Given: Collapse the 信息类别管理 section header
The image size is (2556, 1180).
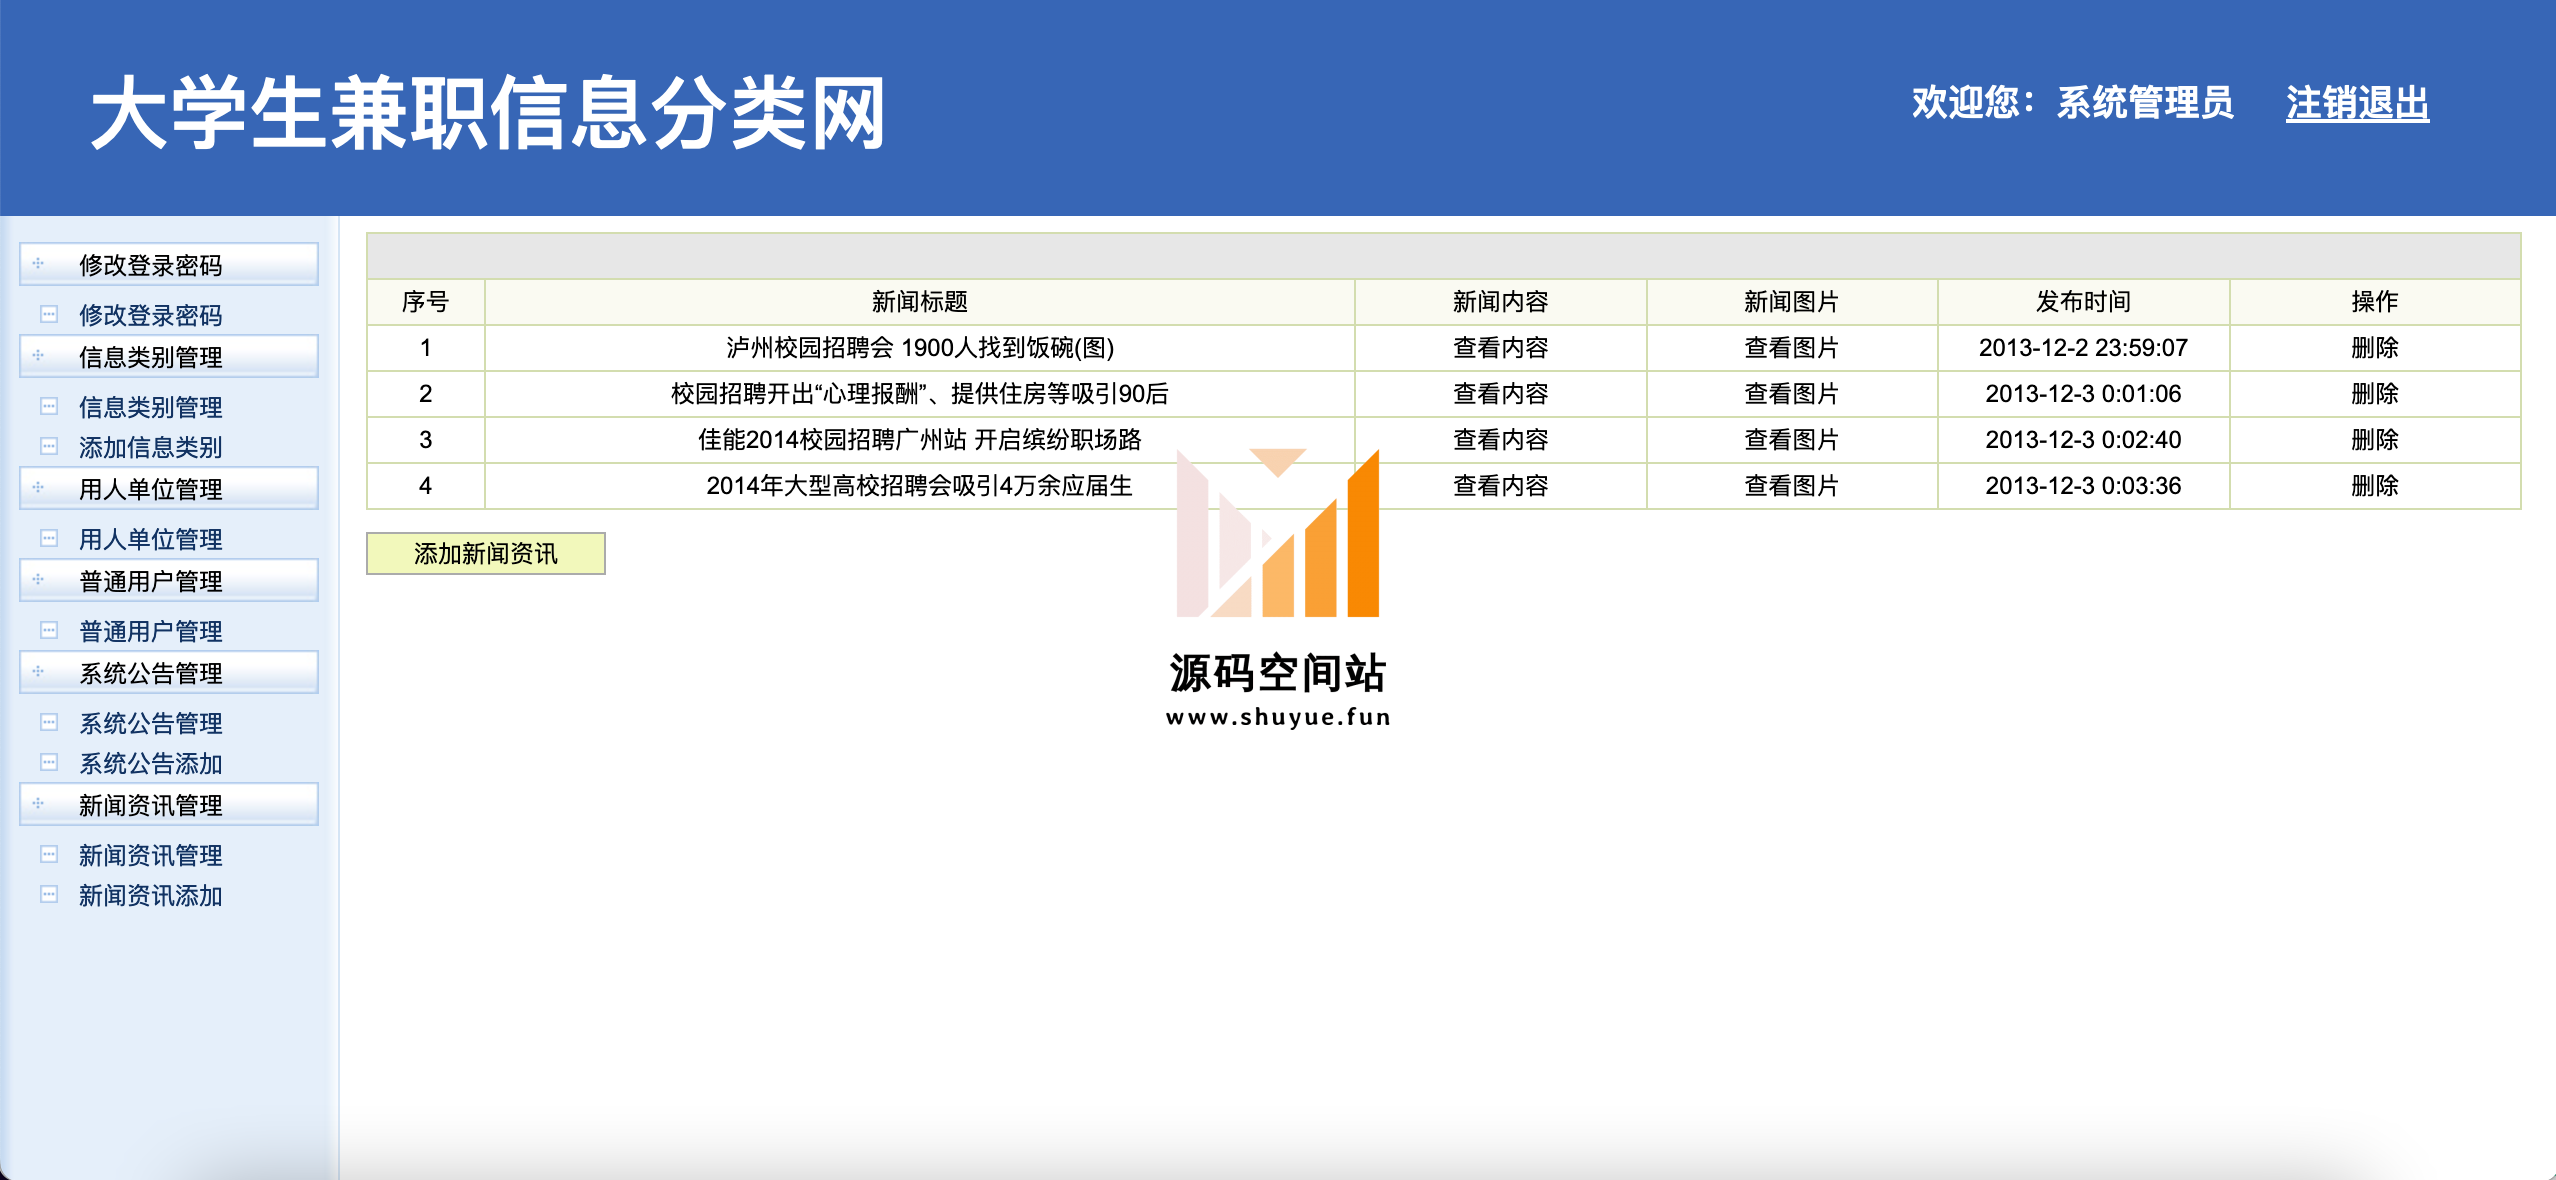Looking at the screenshot, I should [x=169, y=357].
